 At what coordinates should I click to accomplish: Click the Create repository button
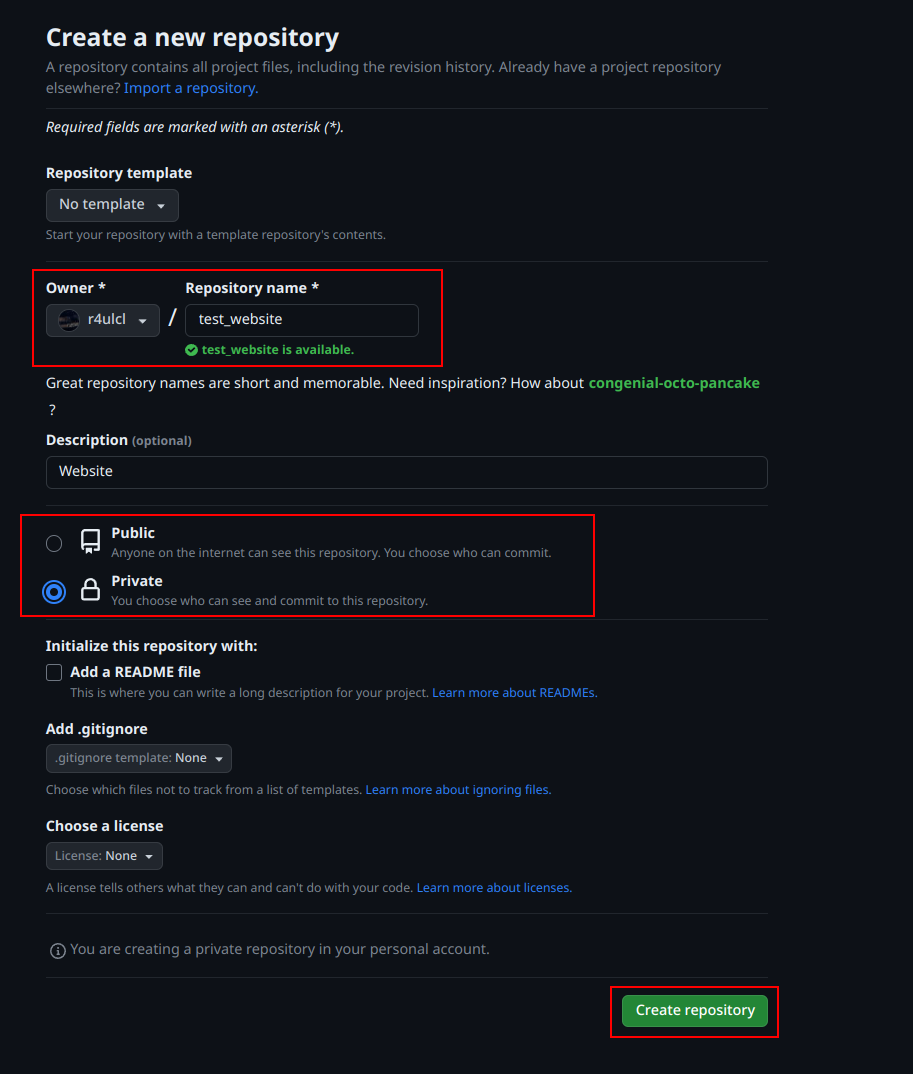tap(694, 1010)
